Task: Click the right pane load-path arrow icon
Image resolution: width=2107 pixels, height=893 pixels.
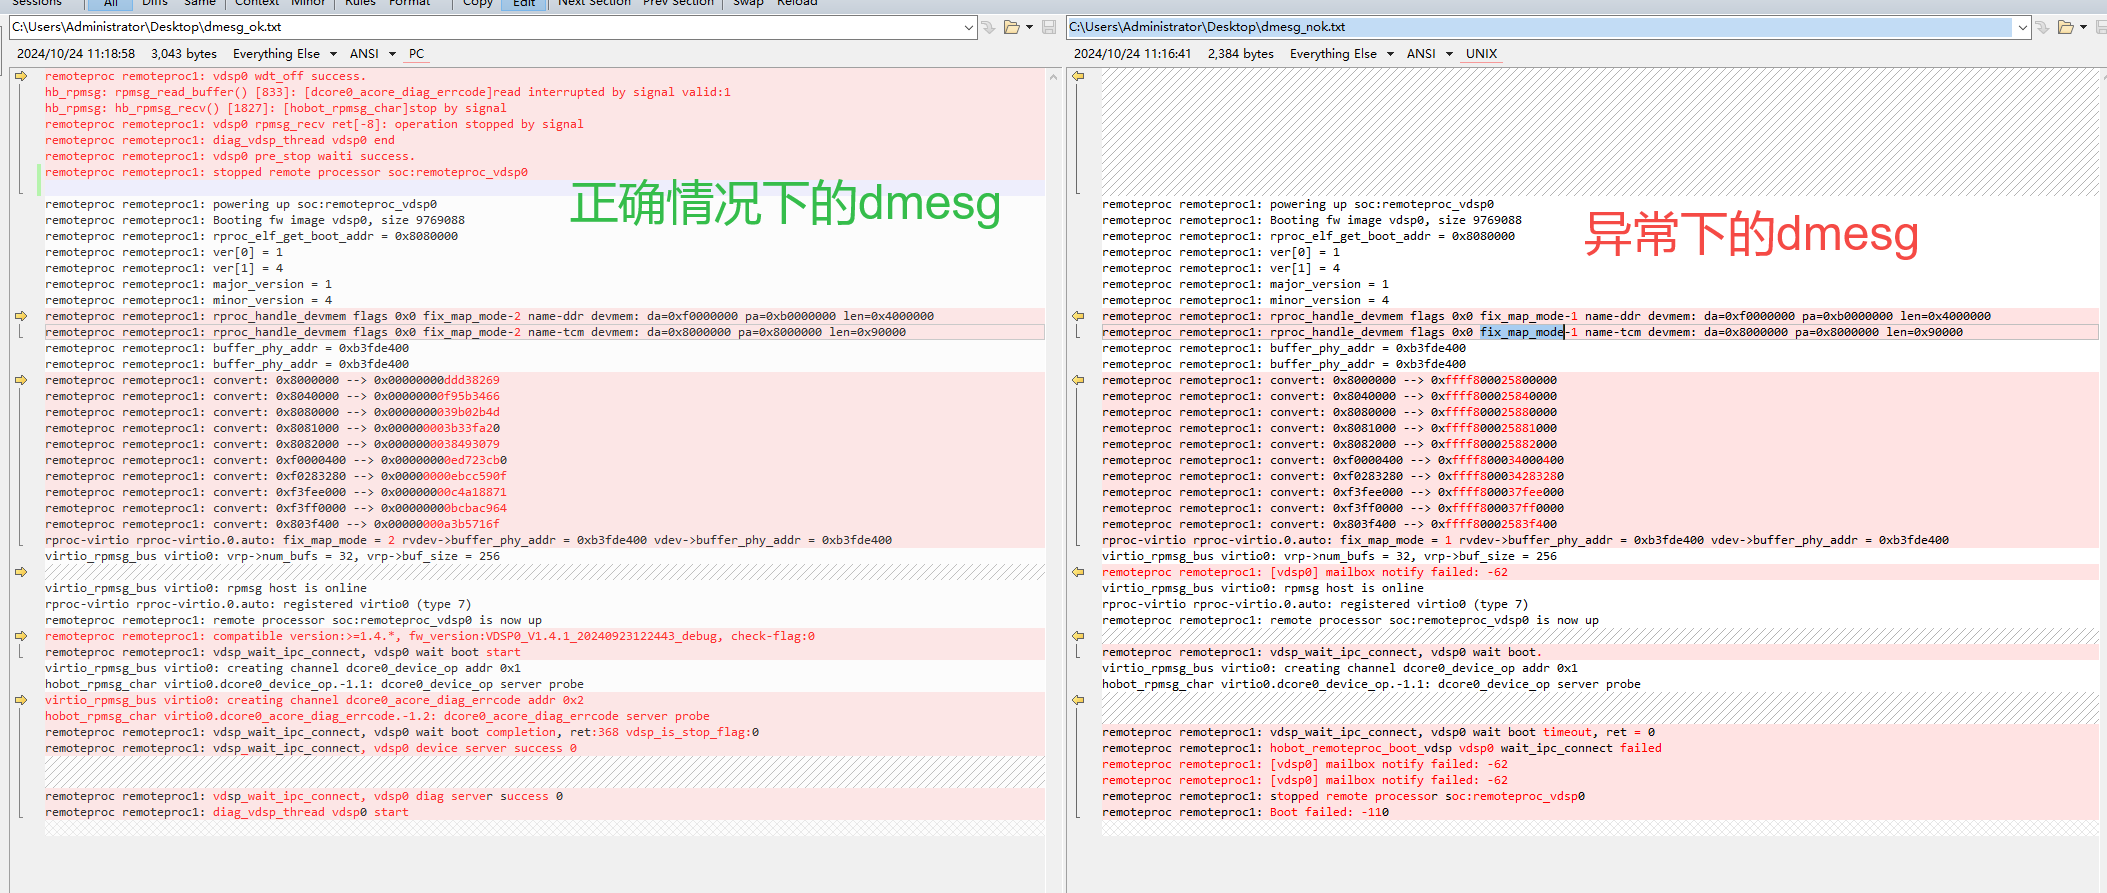Action: (x=2042, y=27)
